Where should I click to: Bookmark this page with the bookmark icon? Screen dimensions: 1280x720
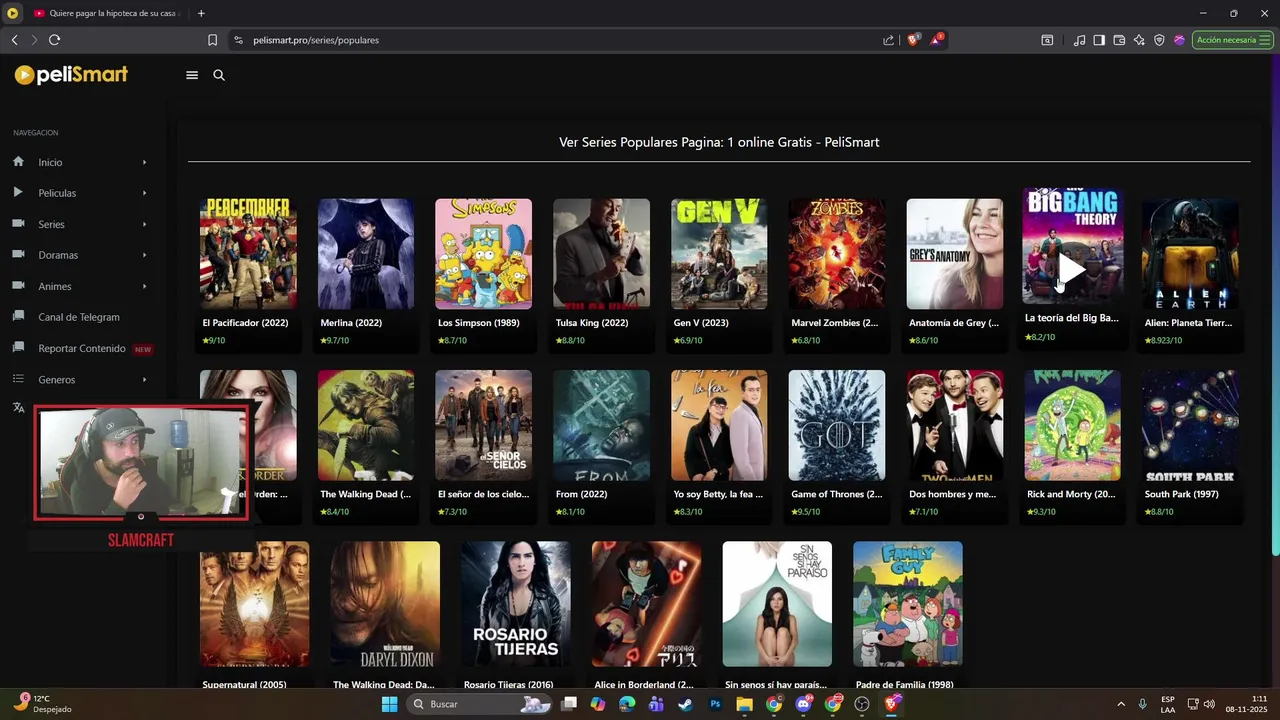pyautogui.click(x=212, y=40)
